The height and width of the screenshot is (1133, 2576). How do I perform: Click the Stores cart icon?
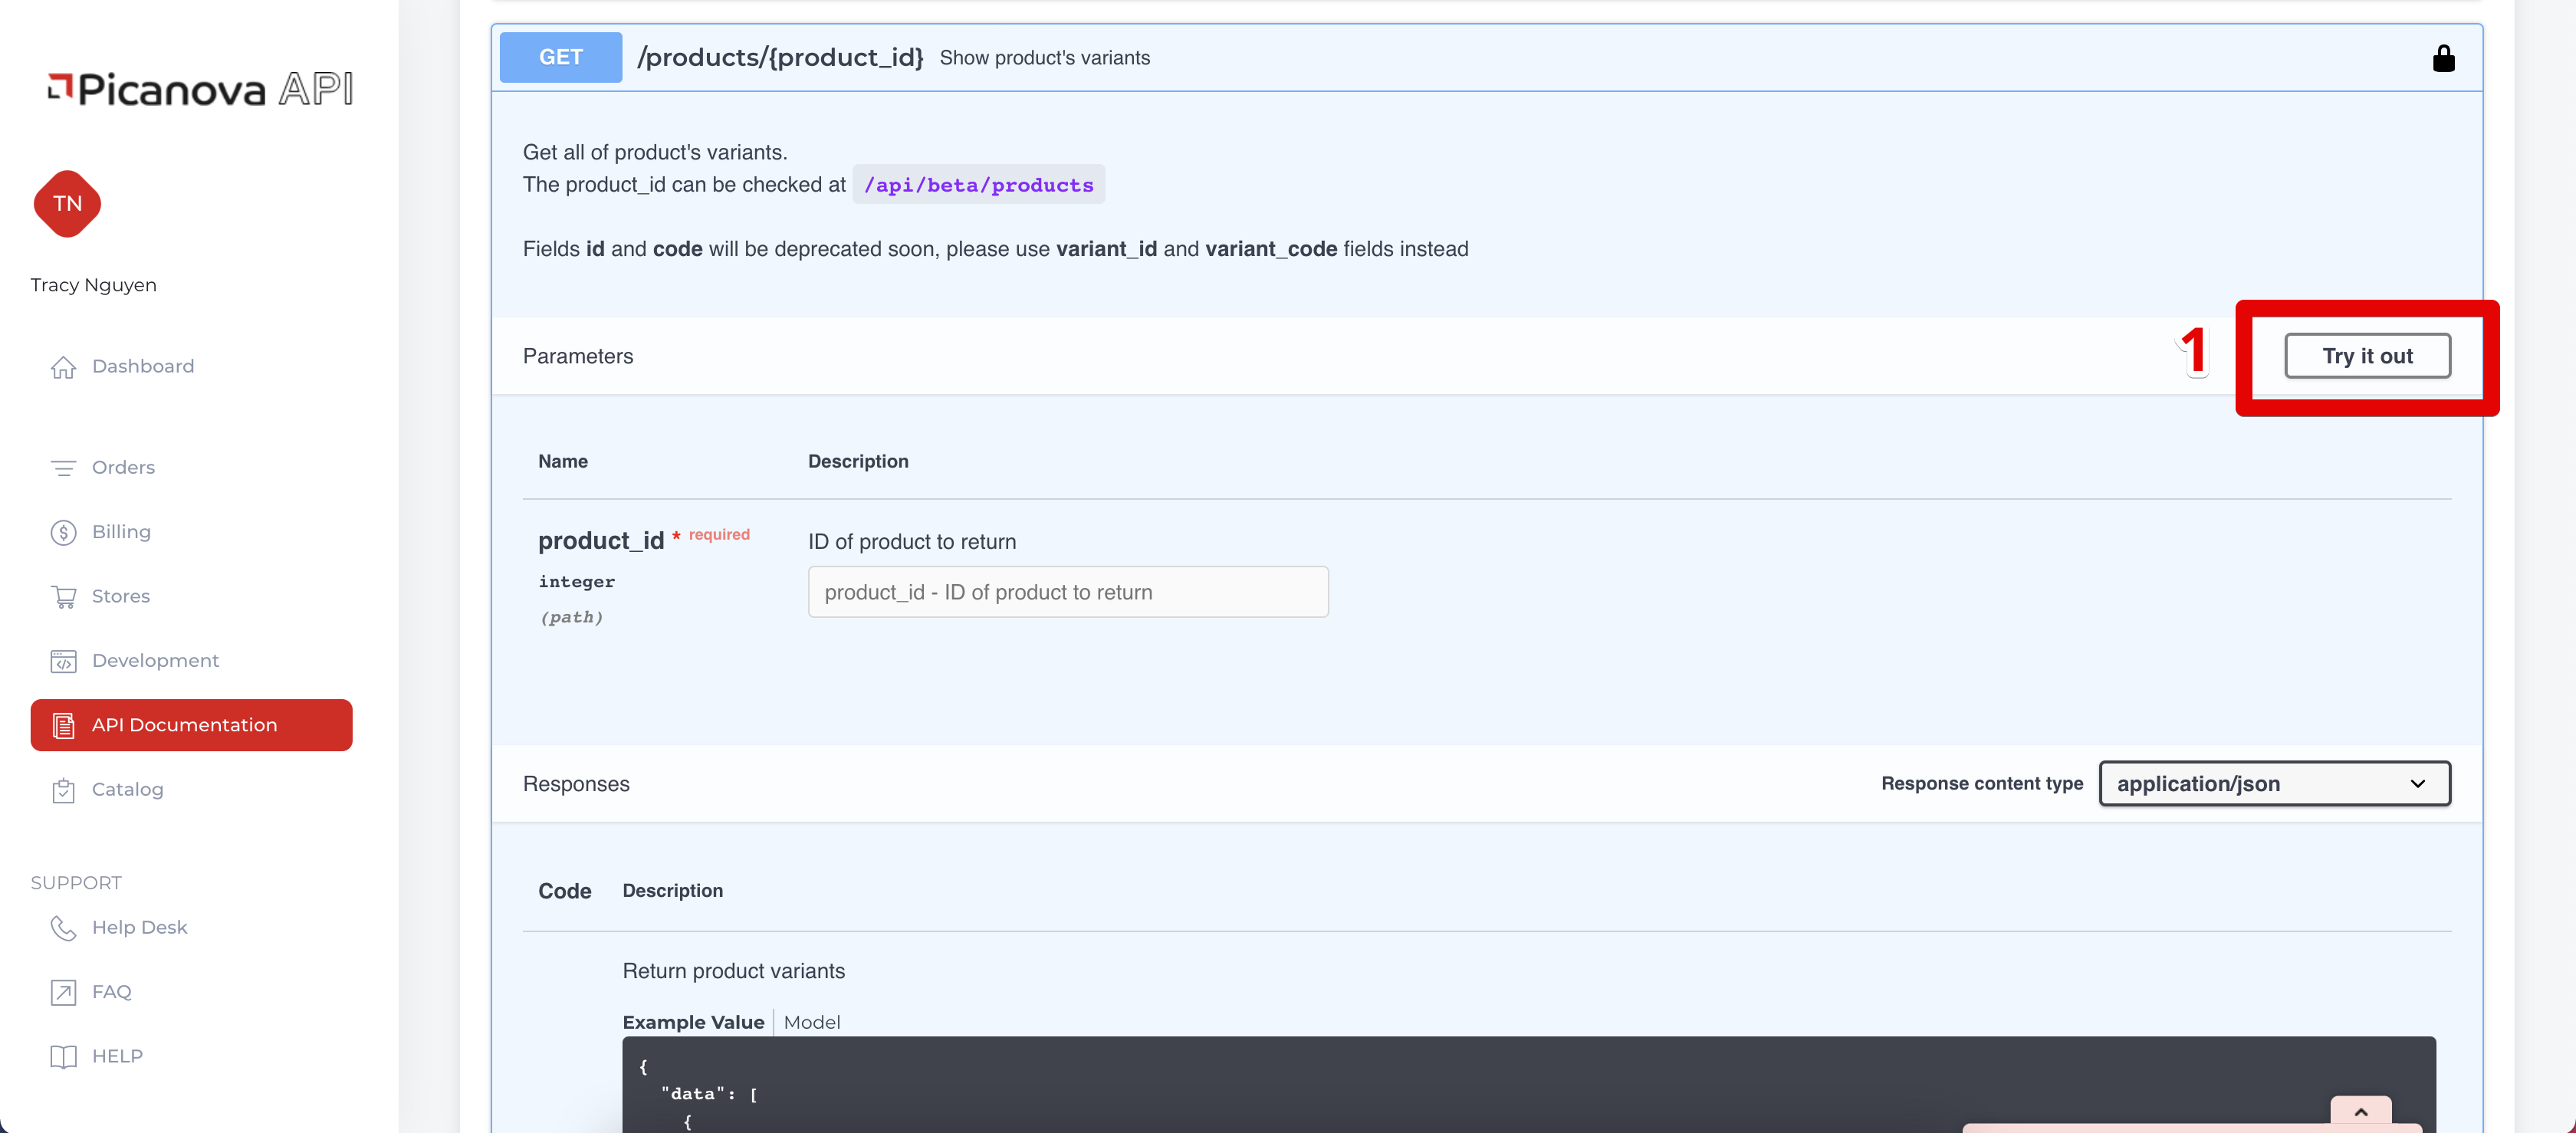[63, 597]
